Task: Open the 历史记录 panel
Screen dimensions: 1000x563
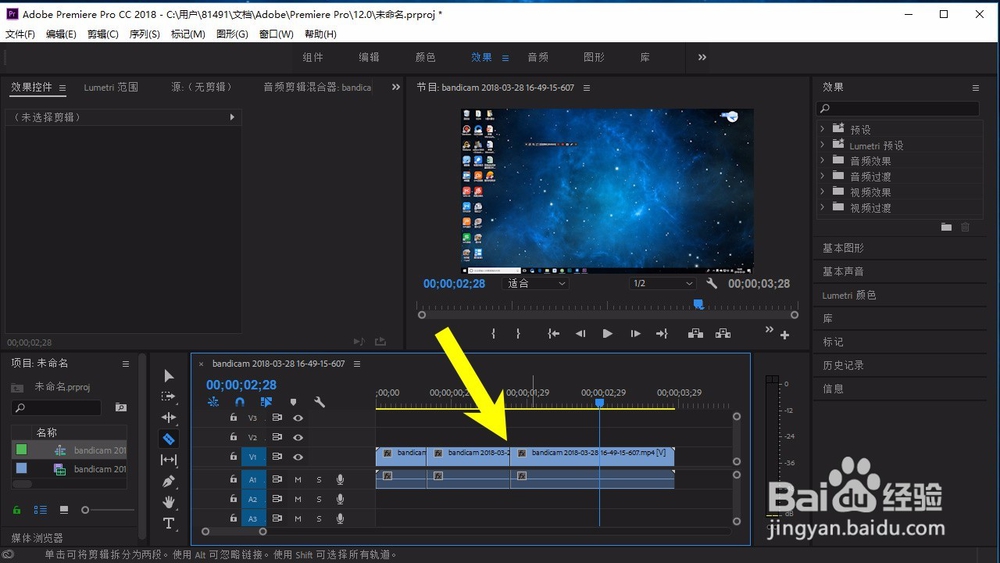Action: click(843, 365)
